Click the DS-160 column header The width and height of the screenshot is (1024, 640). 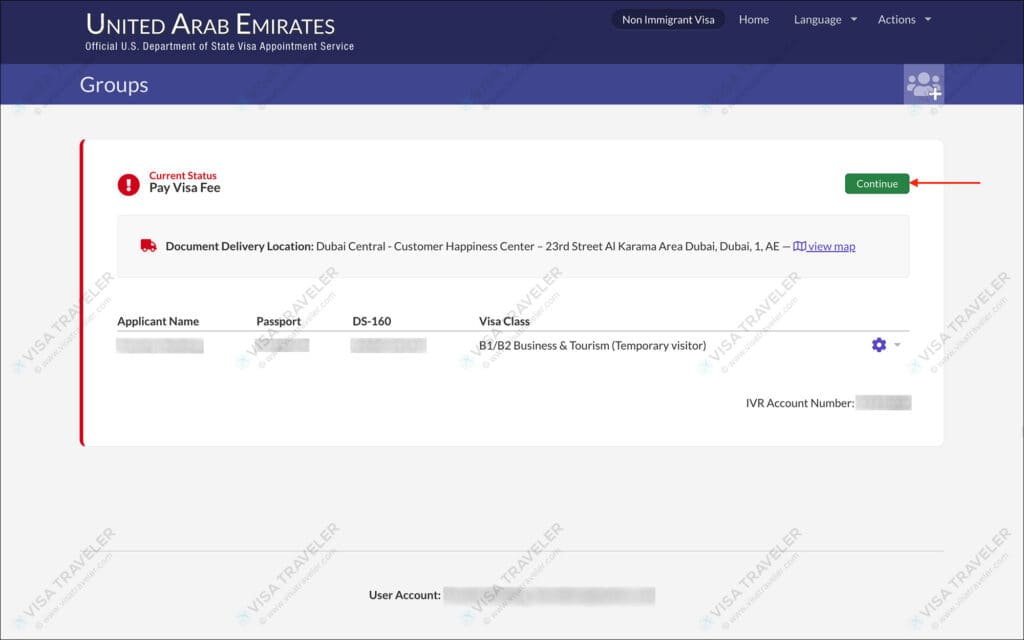[x=372, y=321]
